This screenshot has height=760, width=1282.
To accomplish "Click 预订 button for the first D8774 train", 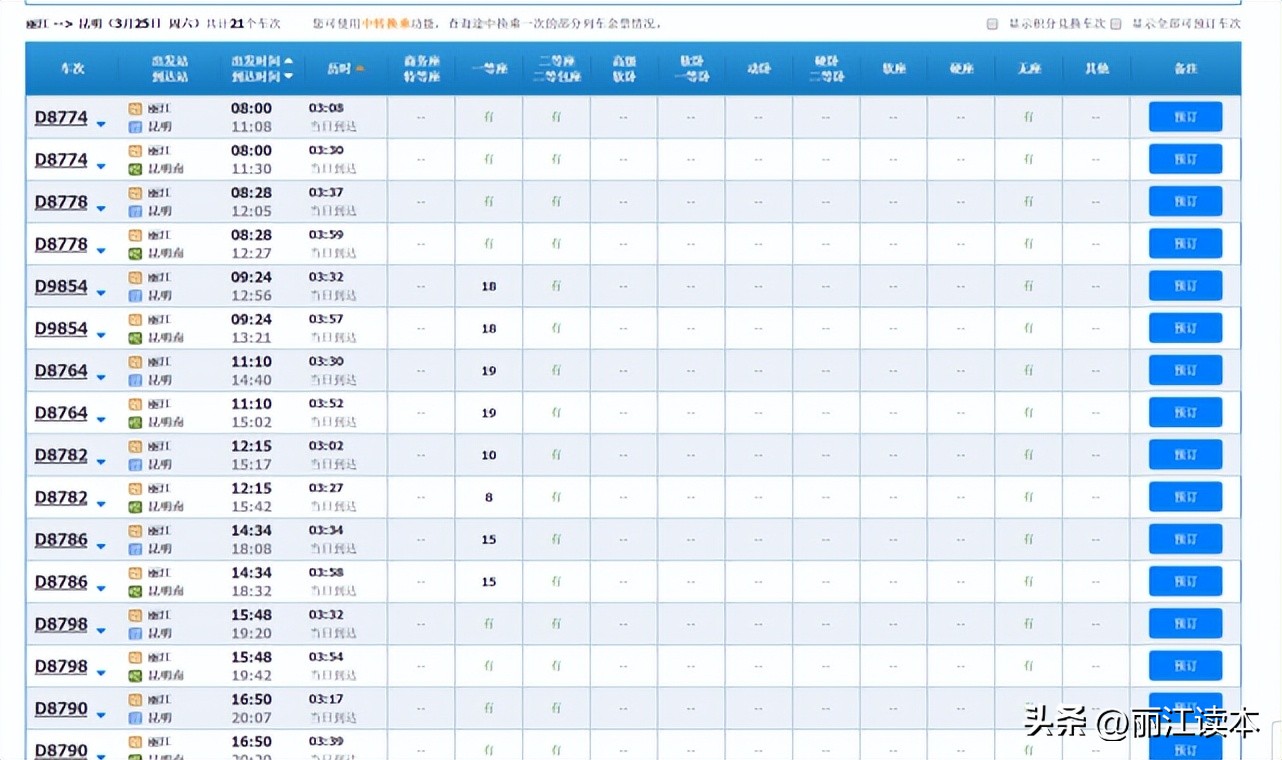I will coord(1186,116).
